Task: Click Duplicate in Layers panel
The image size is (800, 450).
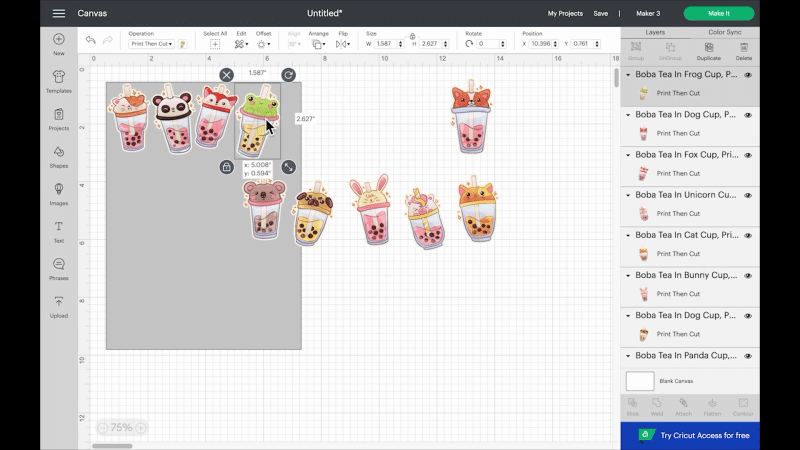Action: click(x=709, y=52)
